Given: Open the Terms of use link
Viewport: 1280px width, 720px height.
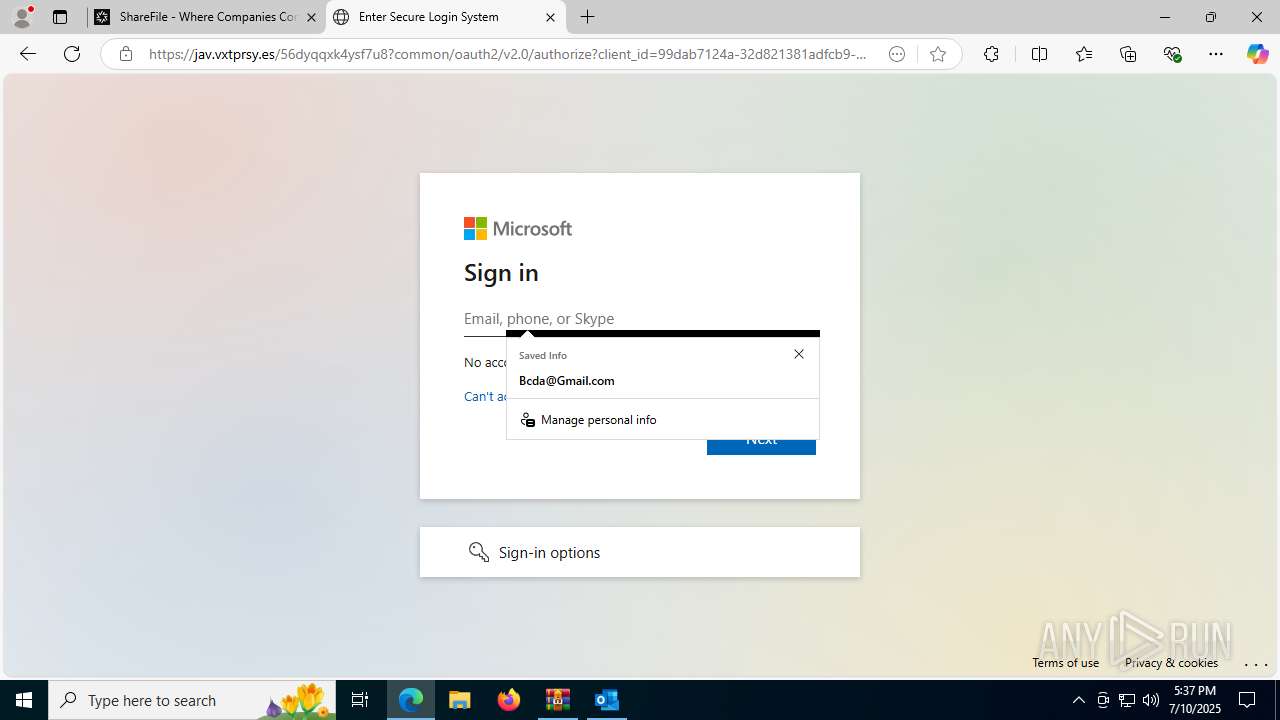Looking at the screenshot, I should pyautogui.click(x=1065, y=662).
